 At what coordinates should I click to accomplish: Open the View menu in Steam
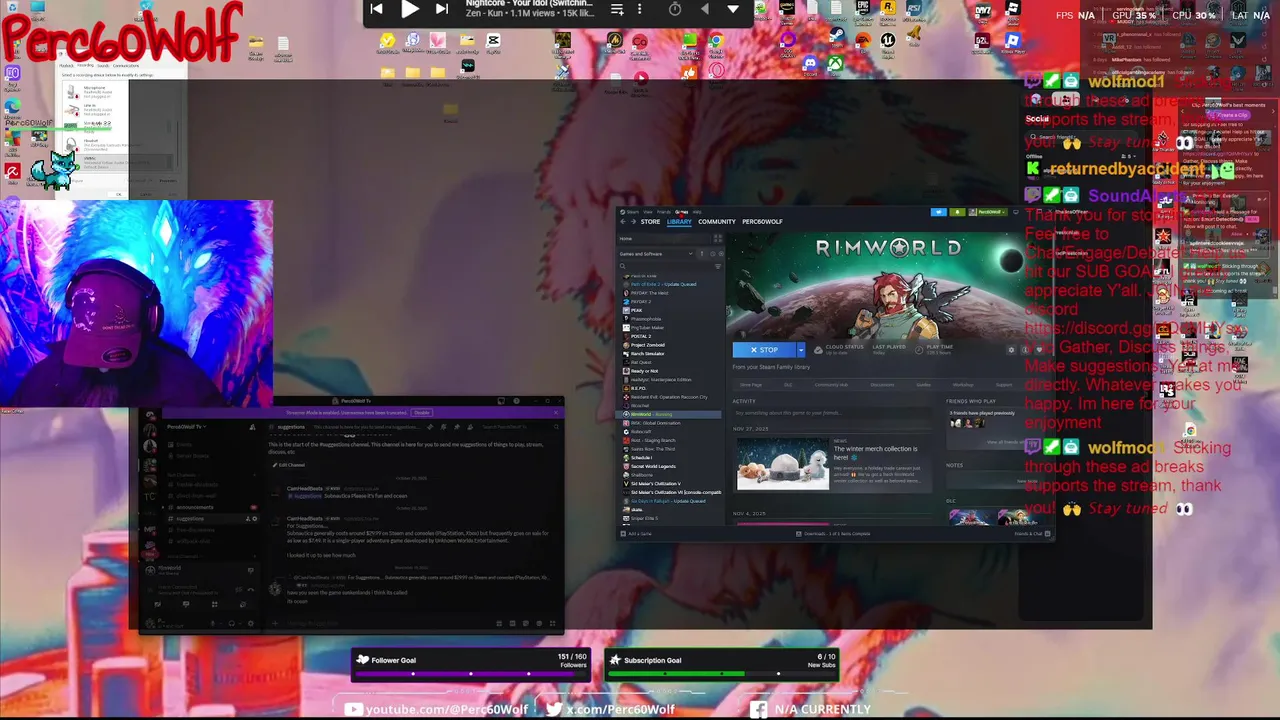(647, 212)
